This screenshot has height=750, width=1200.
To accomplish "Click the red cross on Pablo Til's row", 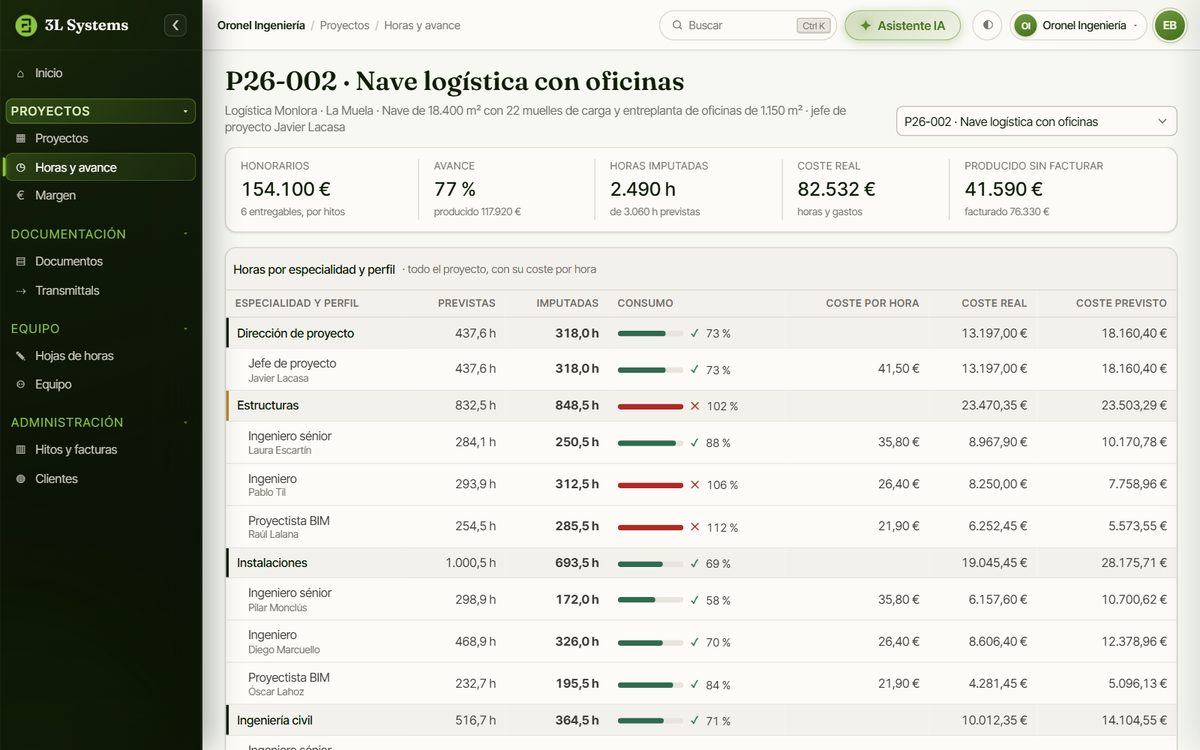I will point(695,484).
